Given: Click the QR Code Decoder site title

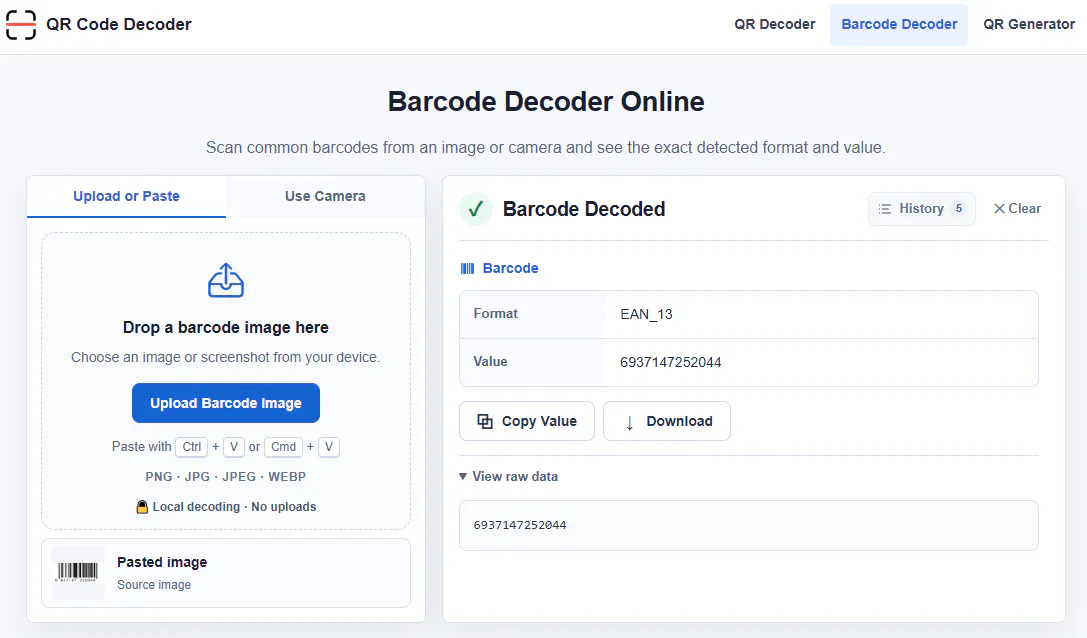Looking at the screenshot, I should tap(119, 24).
